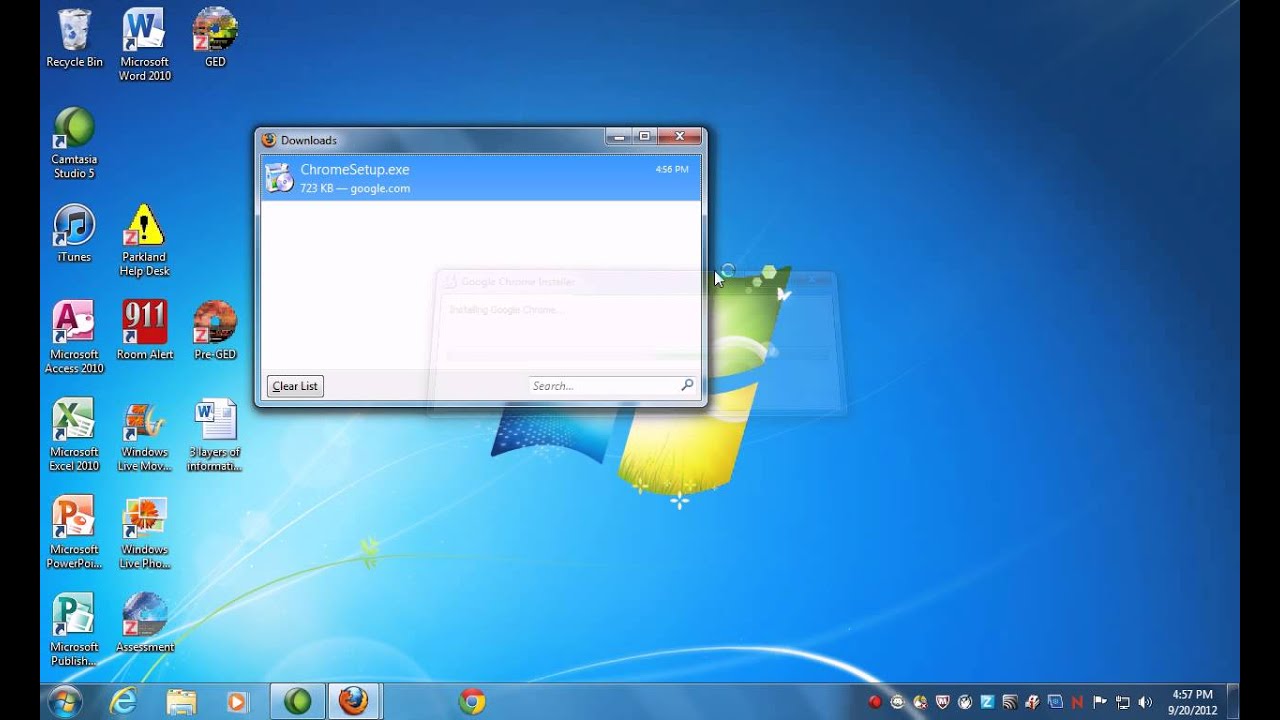Image resolution: width=1280 pixels, height=720 pixels.
Task: Switch to Firefox in the taskbar
Action: [x=353, y=701]
